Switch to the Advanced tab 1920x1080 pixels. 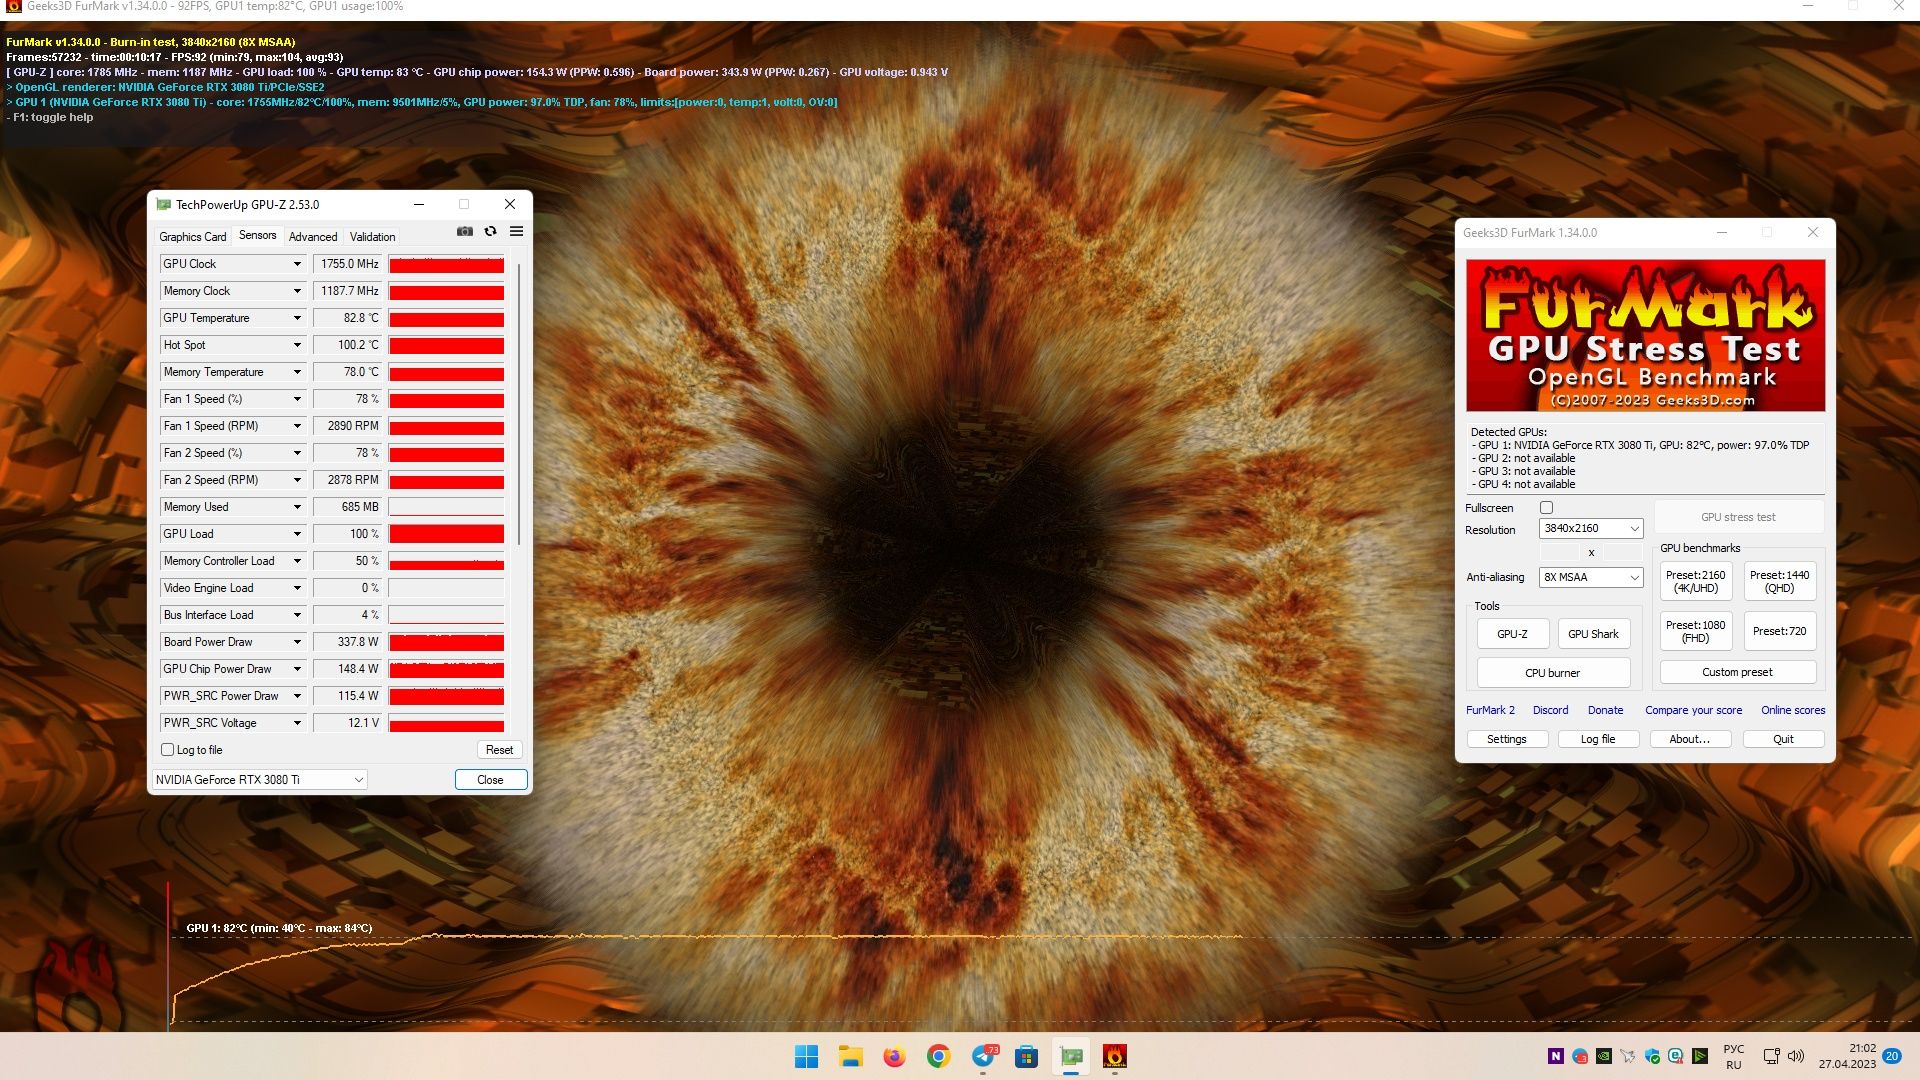pyautogui.click(x=313, y=237)
